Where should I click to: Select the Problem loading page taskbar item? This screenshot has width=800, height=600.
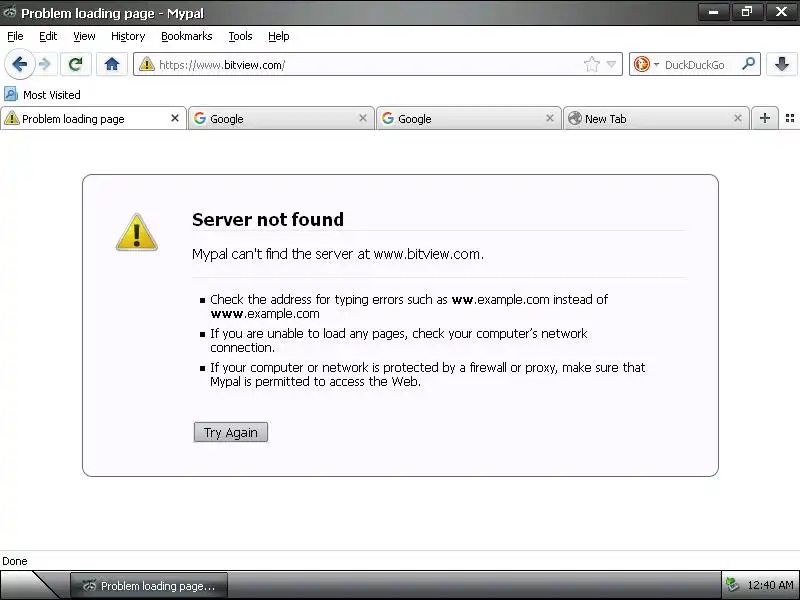point(148,586)
